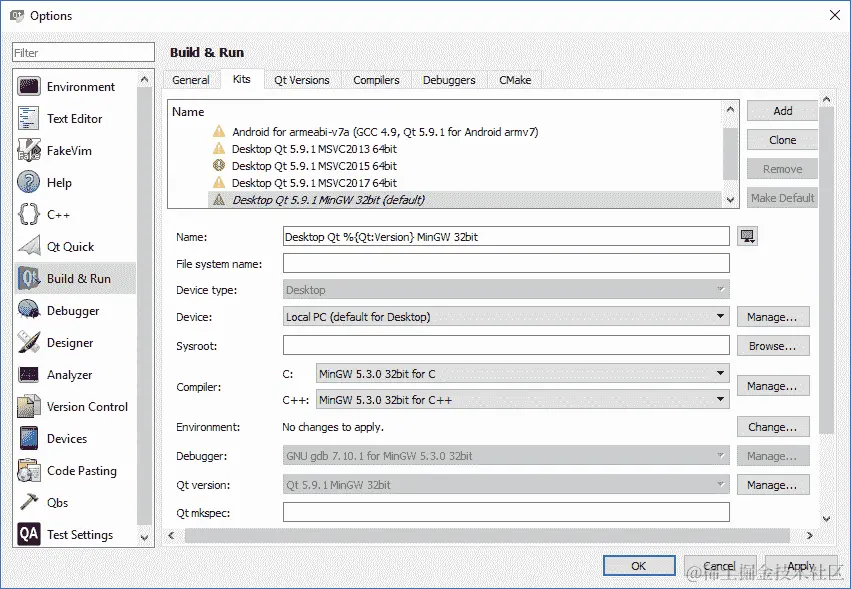This screenshot has width=851, height=589.
Task: Click the Analyzer category icon
Action: (28, 375)
